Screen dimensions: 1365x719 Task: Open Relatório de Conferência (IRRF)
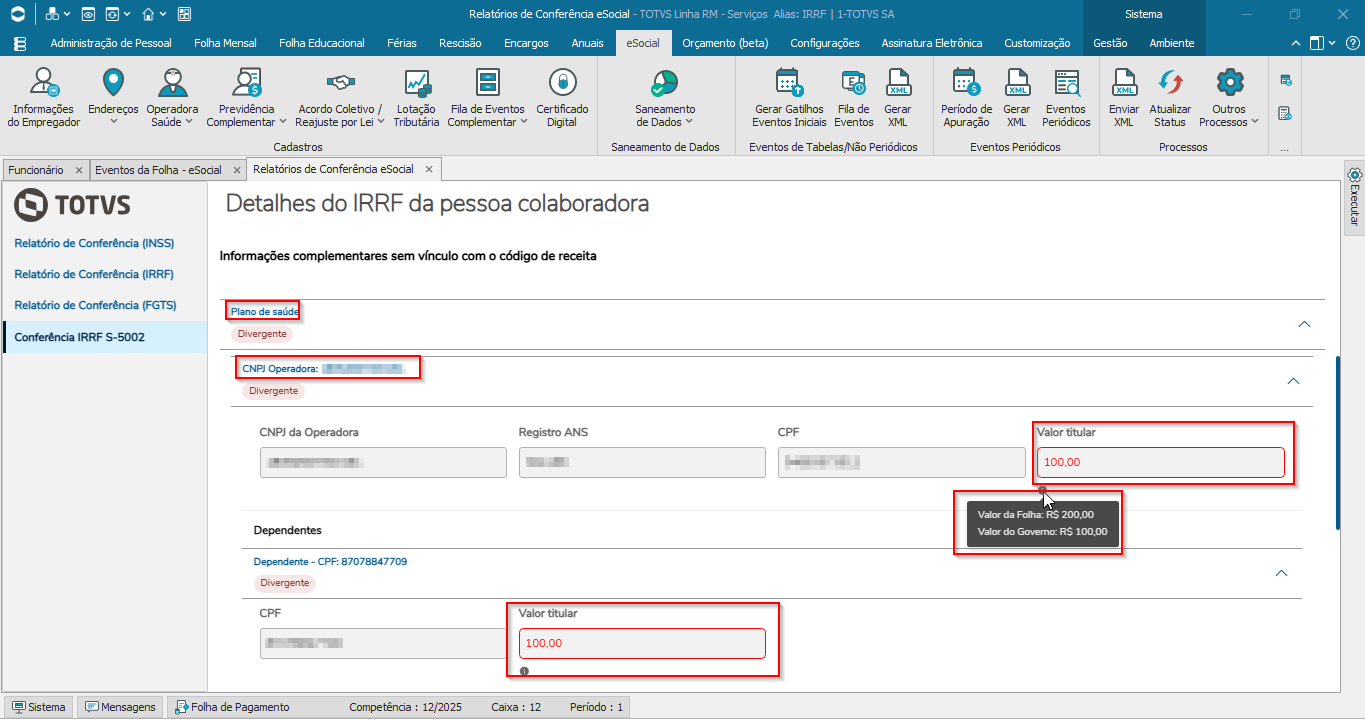coord(94,274)
